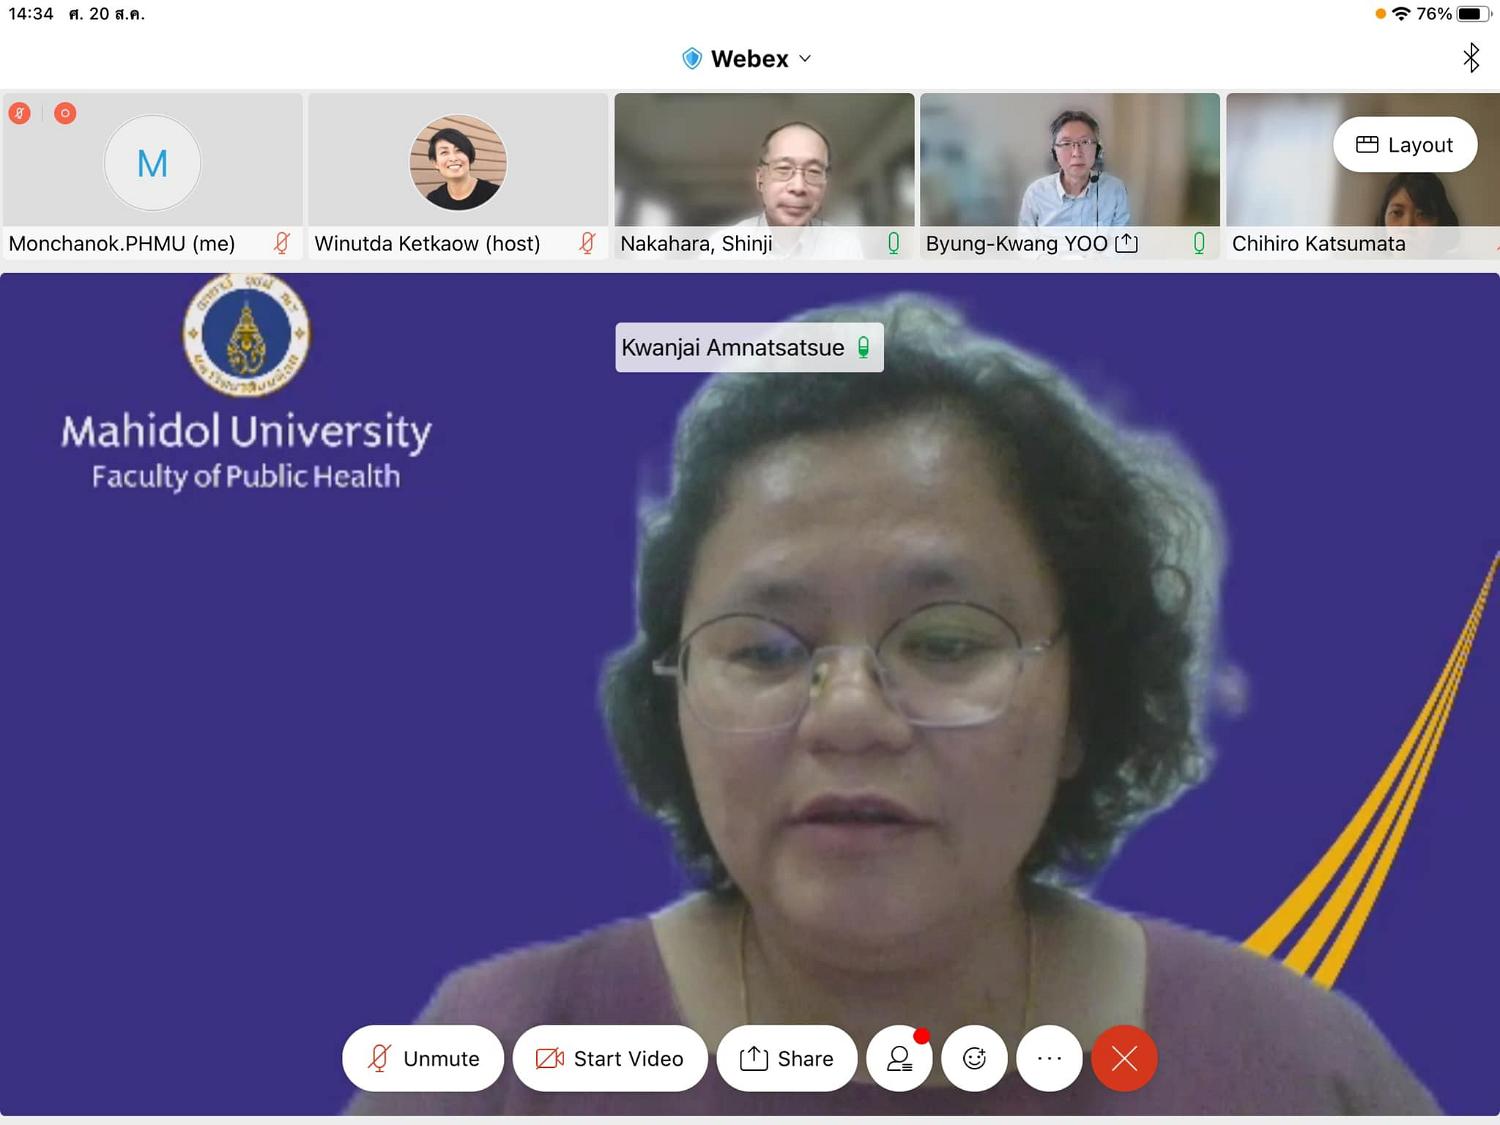The image size is (1500, 1125).
Task: Leave the meeting with red X button
Action: pos(1125,1058)
